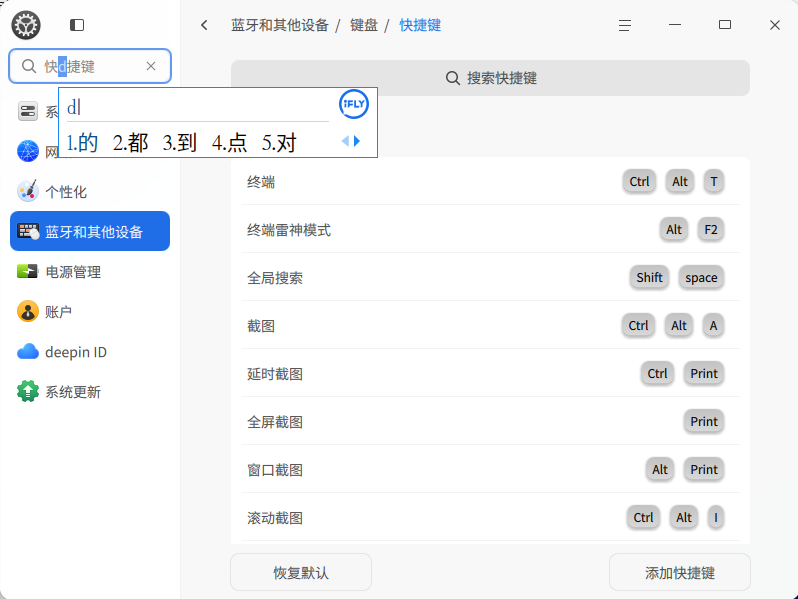Select the 滚动截图 shortcut row
The height and width of the screenshot is (599, 798).
[x=490, y=517]
